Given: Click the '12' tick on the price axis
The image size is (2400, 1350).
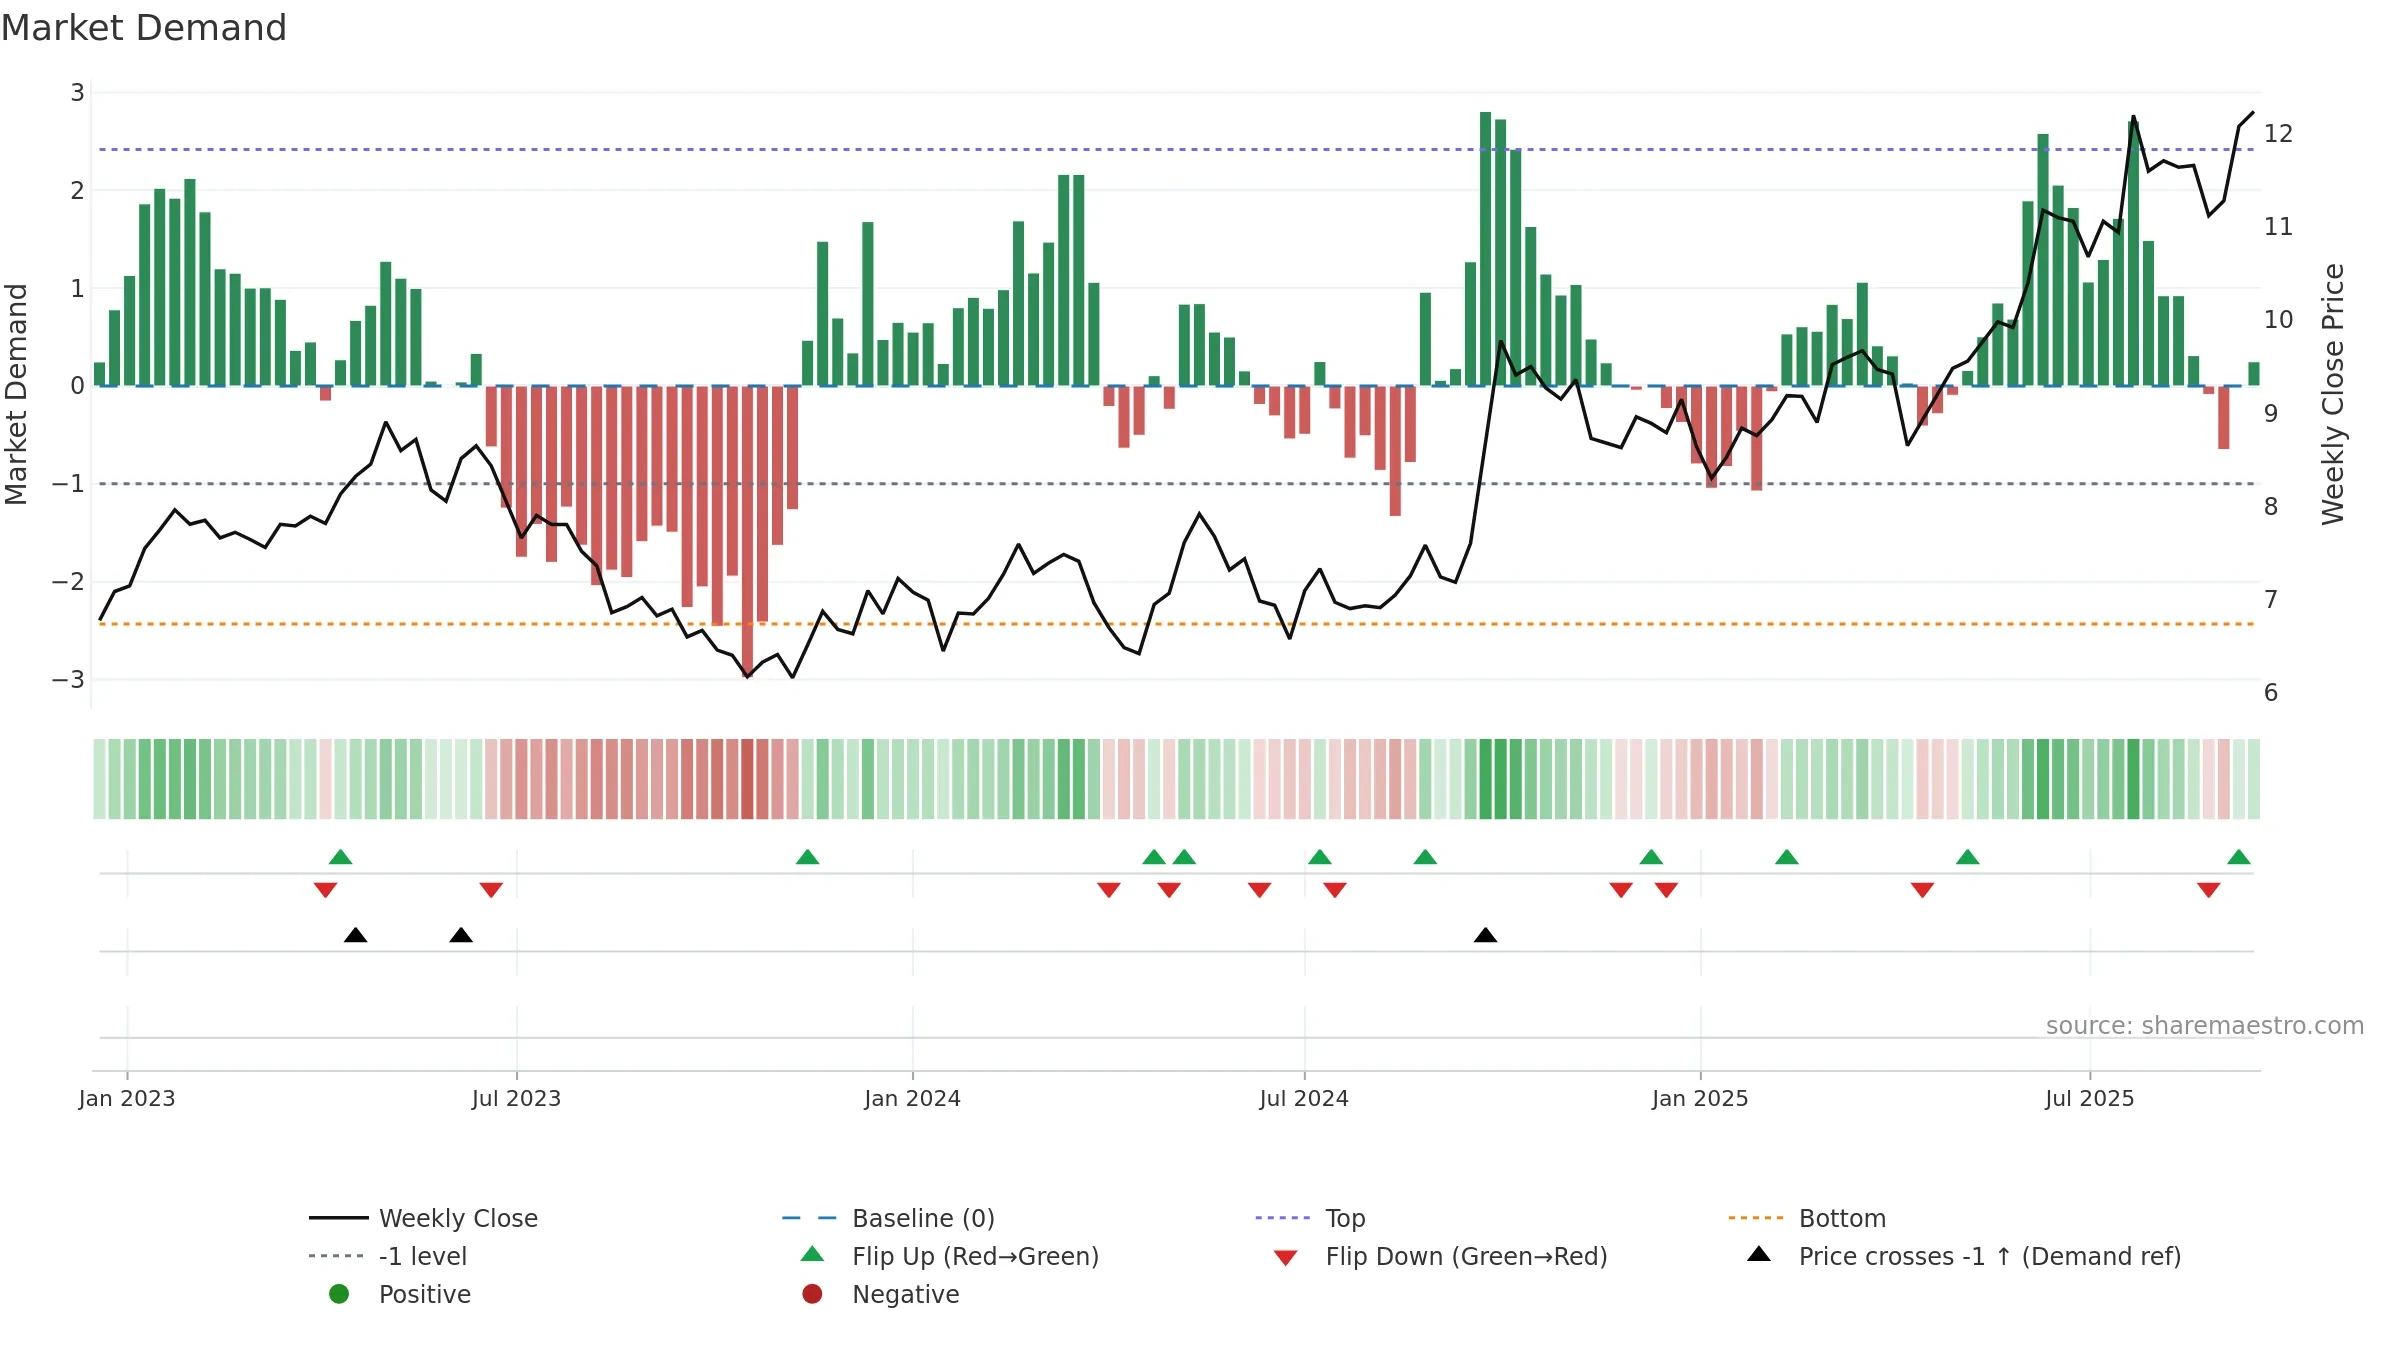Looking at the screenshot, I should [2279, 134].
